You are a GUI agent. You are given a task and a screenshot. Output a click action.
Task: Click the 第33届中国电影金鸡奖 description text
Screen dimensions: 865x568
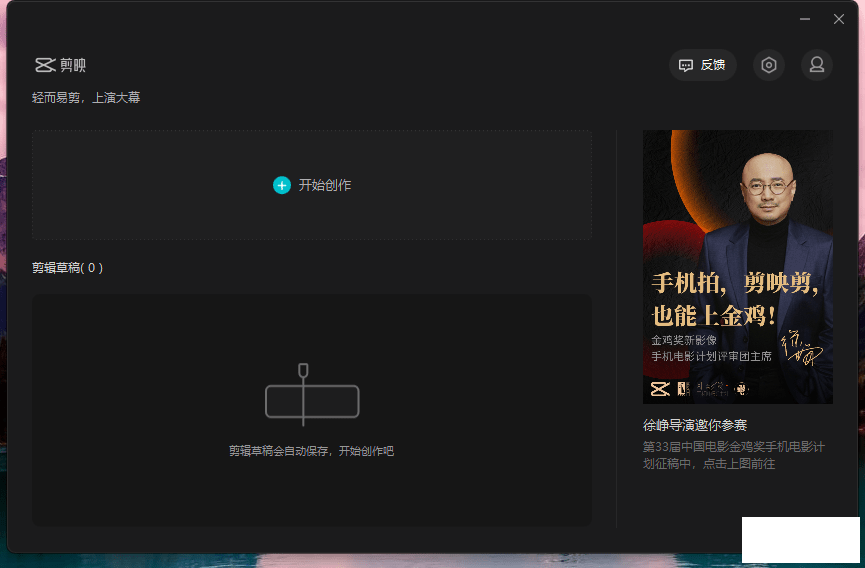pyautogui.click(x=733, y=455)
